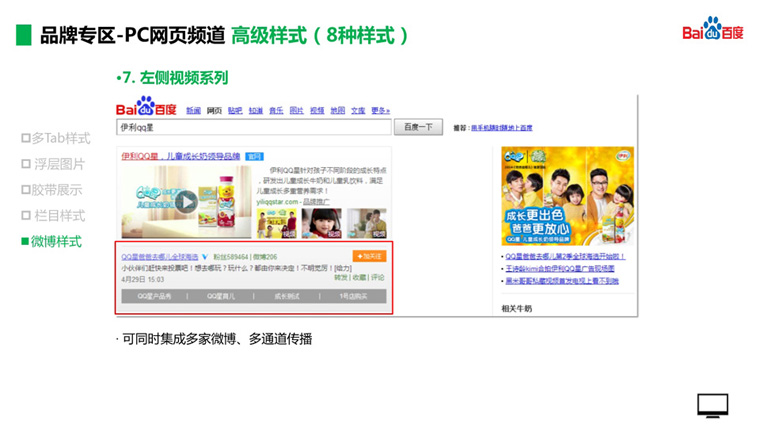
Task: Click the blue 官网 badge
Action: point(254,157)
